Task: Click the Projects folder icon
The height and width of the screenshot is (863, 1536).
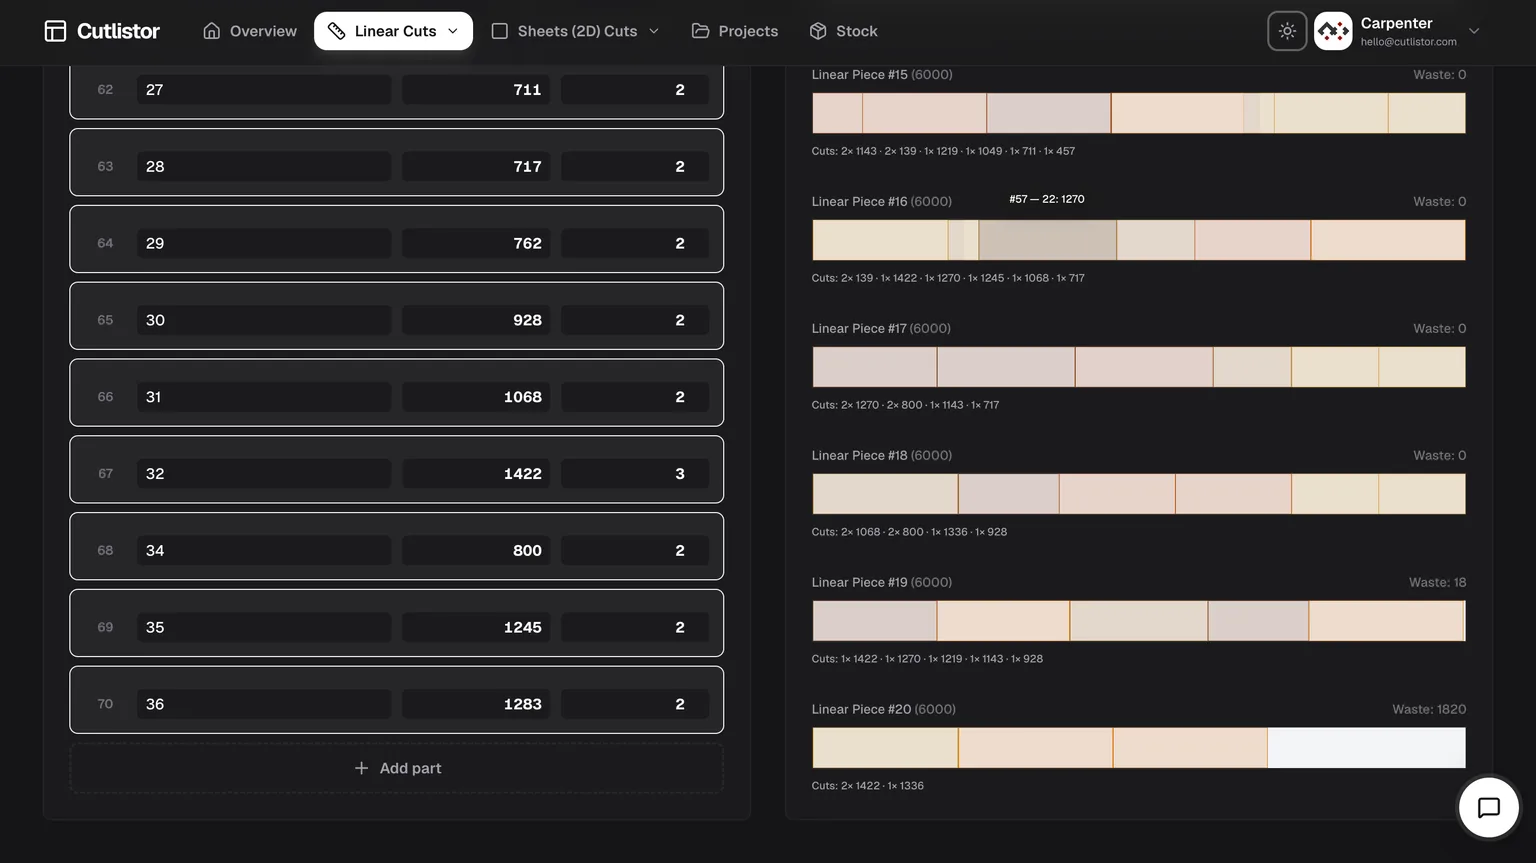Action: point(700,31)
